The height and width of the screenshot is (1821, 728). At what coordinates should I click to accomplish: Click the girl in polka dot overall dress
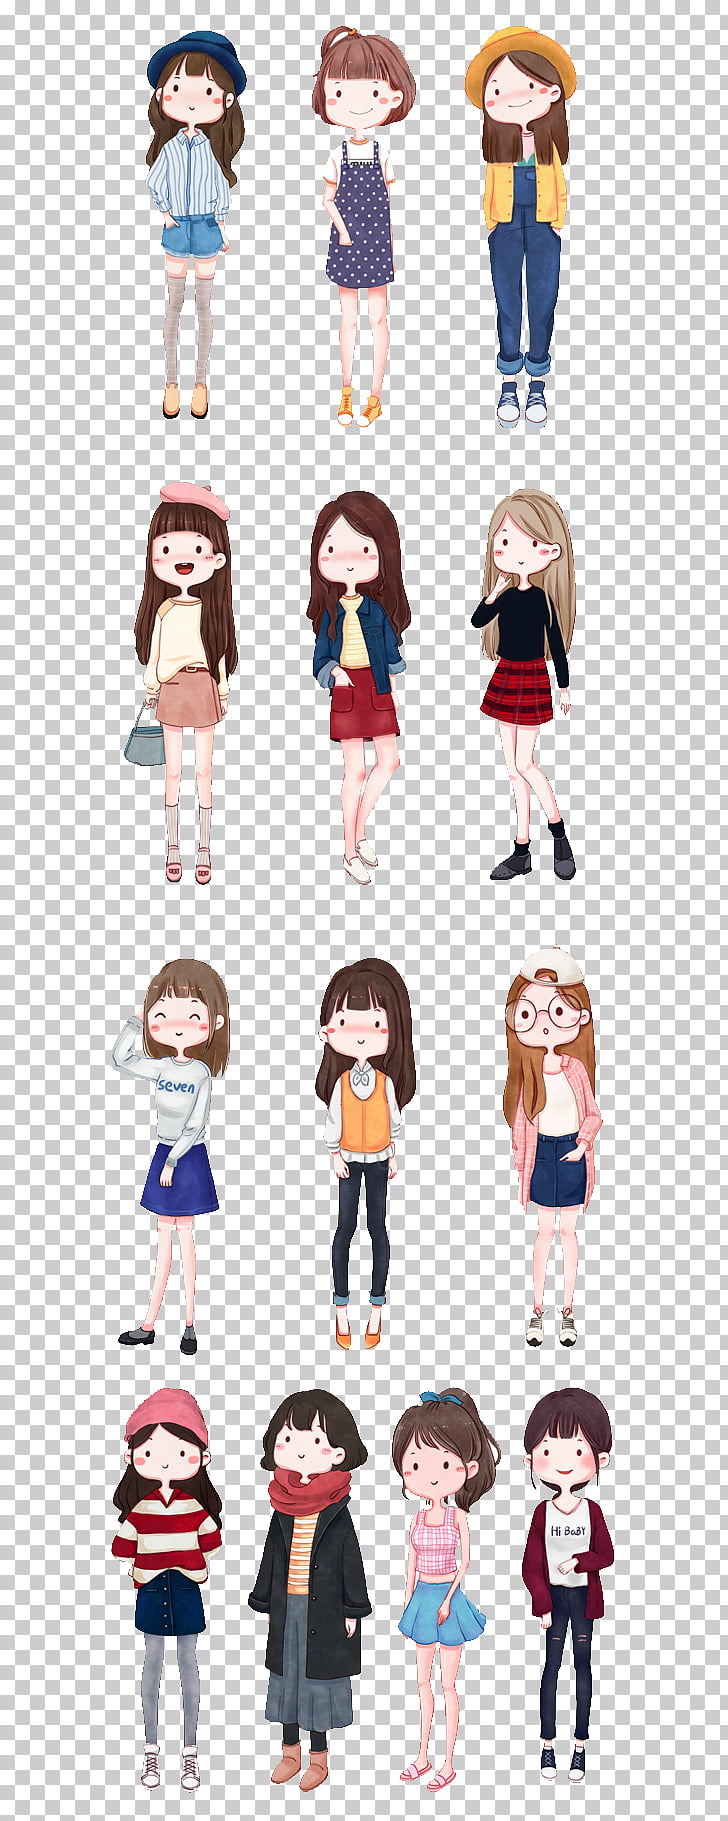(x=362, y=227)
